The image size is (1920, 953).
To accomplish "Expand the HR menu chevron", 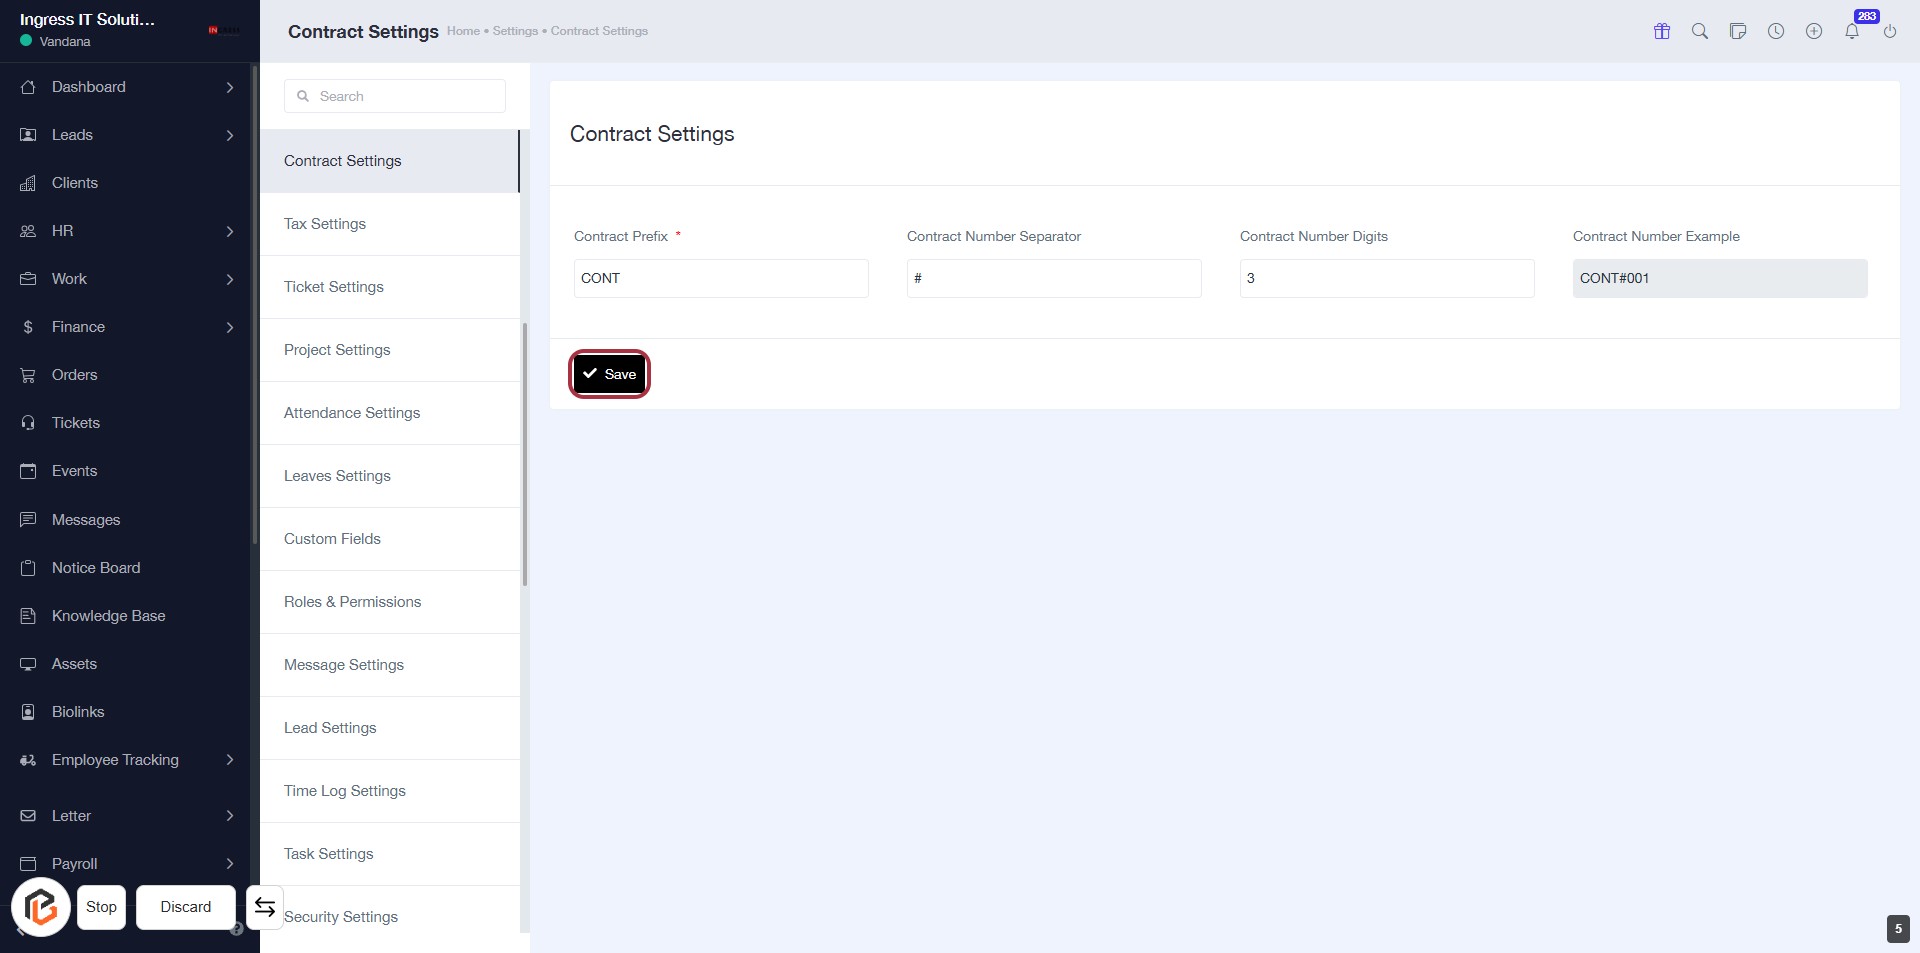I will point(229,231).
